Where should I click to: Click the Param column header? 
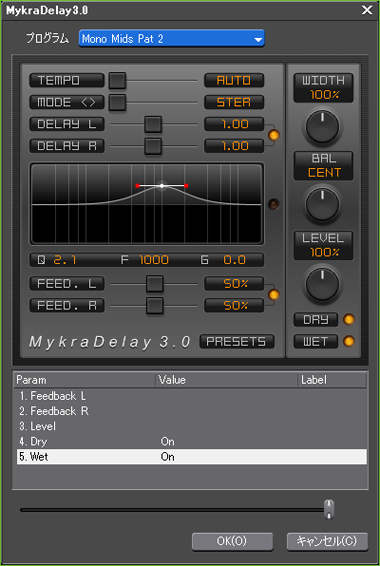[x=85, y=380]
